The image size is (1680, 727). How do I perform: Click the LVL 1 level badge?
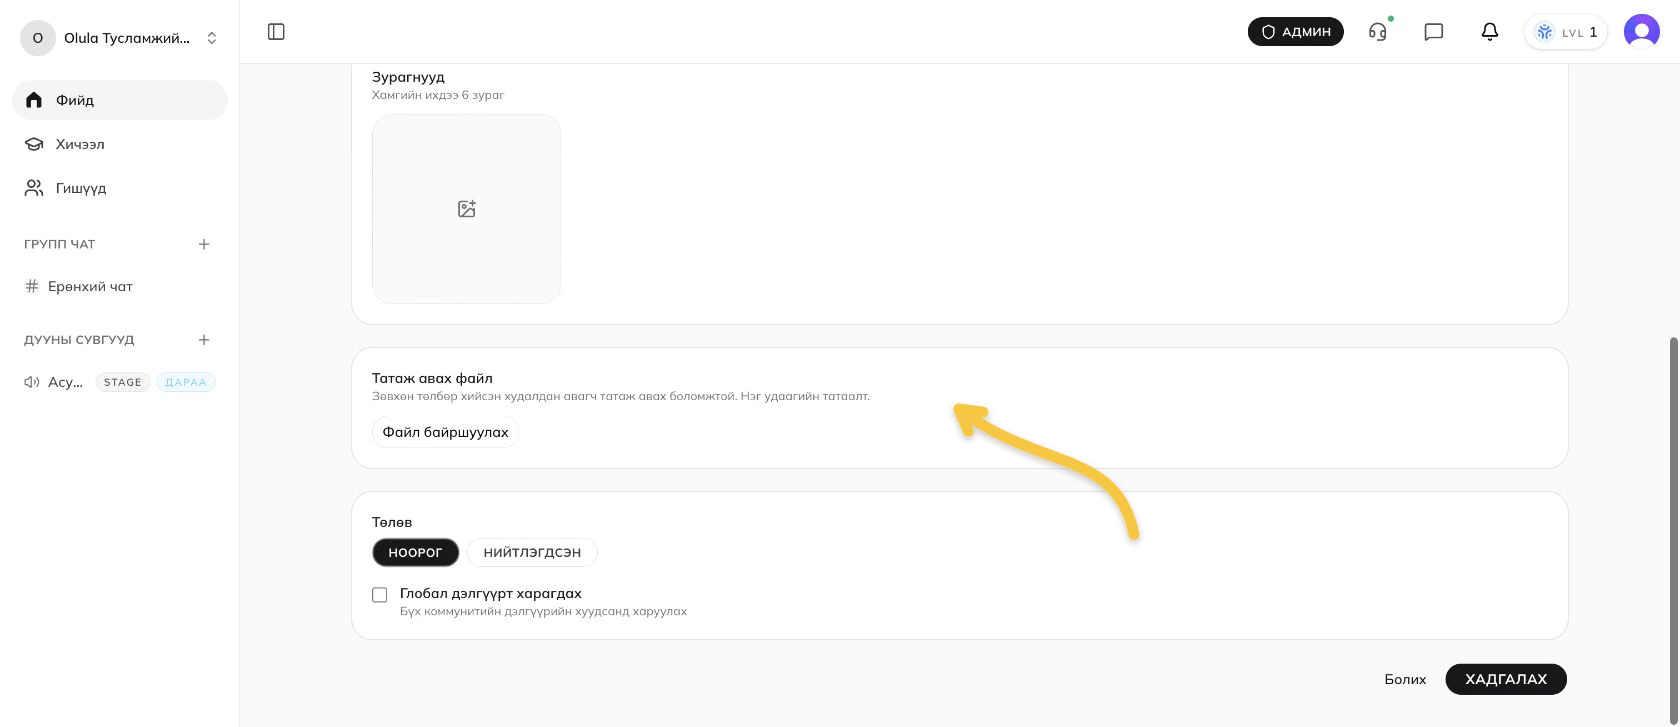1566,32
